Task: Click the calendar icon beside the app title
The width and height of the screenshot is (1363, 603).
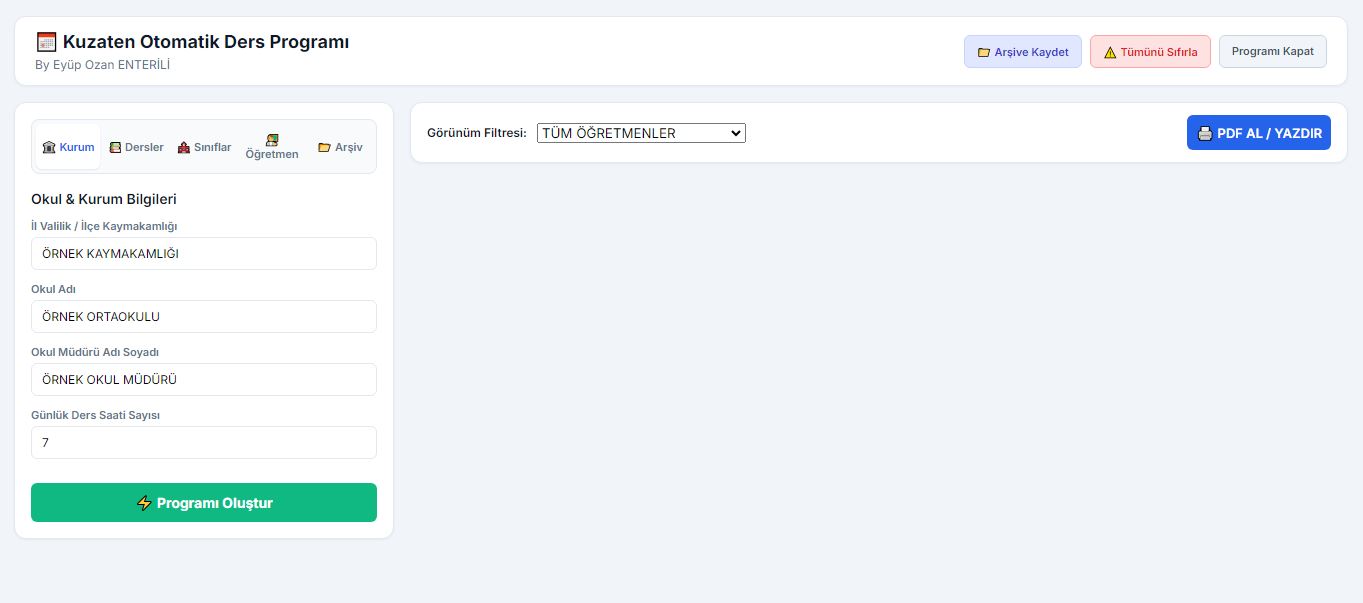Action: coord(46,42)
